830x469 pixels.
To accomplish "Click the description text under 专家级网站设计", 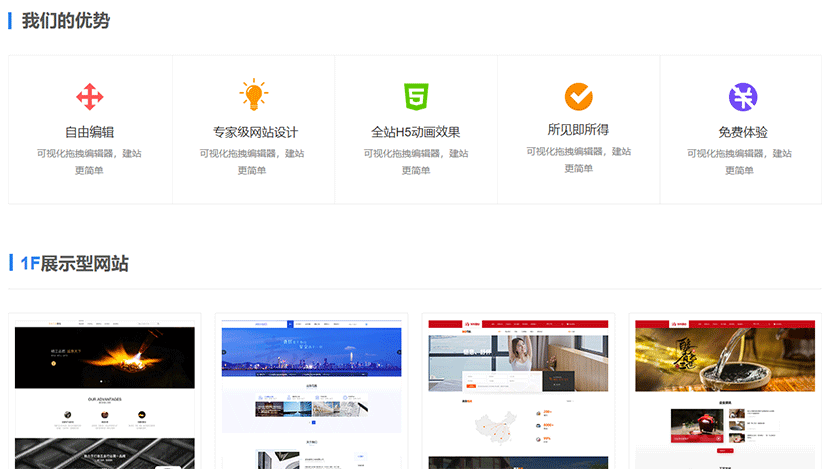I will pos(252,161).
